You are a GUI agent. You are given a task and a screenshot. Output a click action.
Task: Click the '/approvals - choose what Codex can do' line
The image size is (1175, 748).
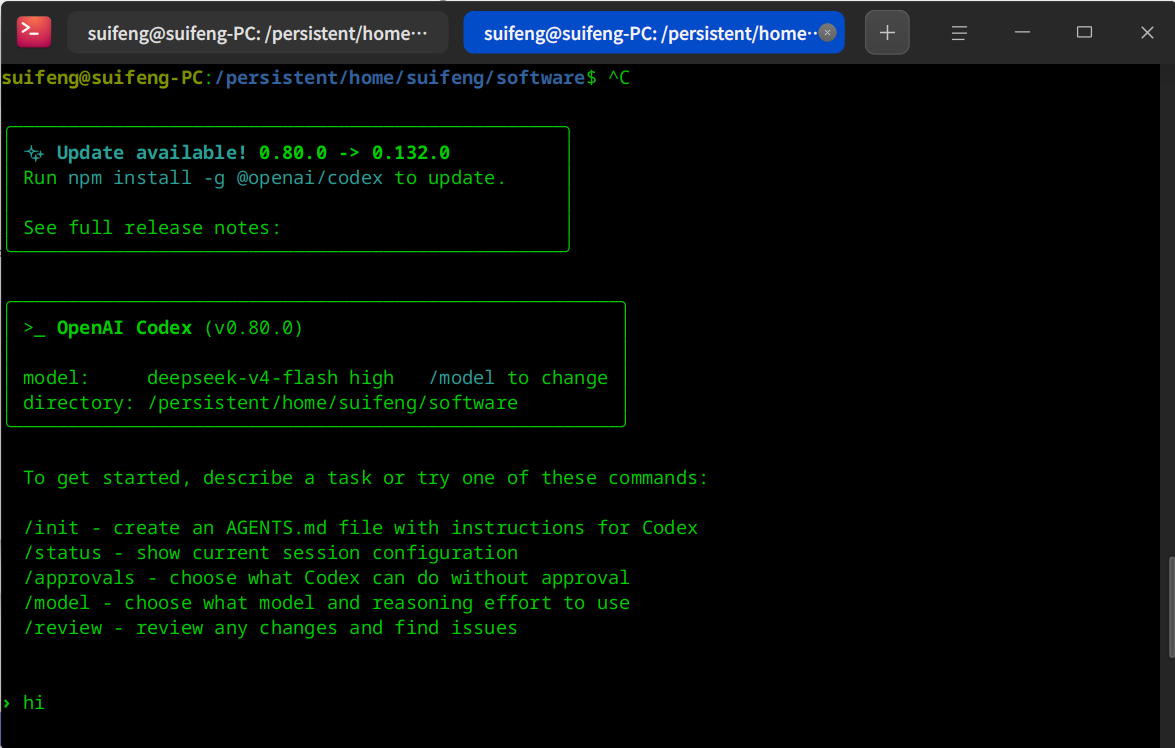pyautogui.click(x=327, y=578)
